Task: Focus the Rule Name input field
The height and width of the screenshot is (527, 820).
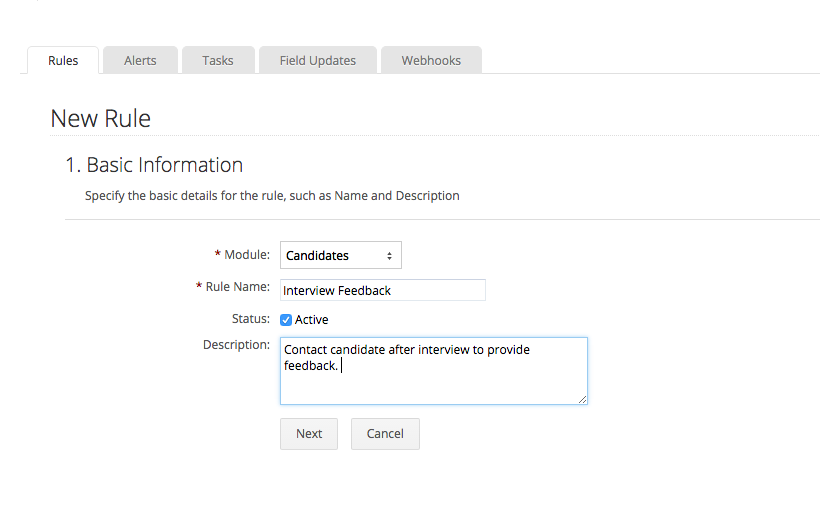Action: (382, 290)
